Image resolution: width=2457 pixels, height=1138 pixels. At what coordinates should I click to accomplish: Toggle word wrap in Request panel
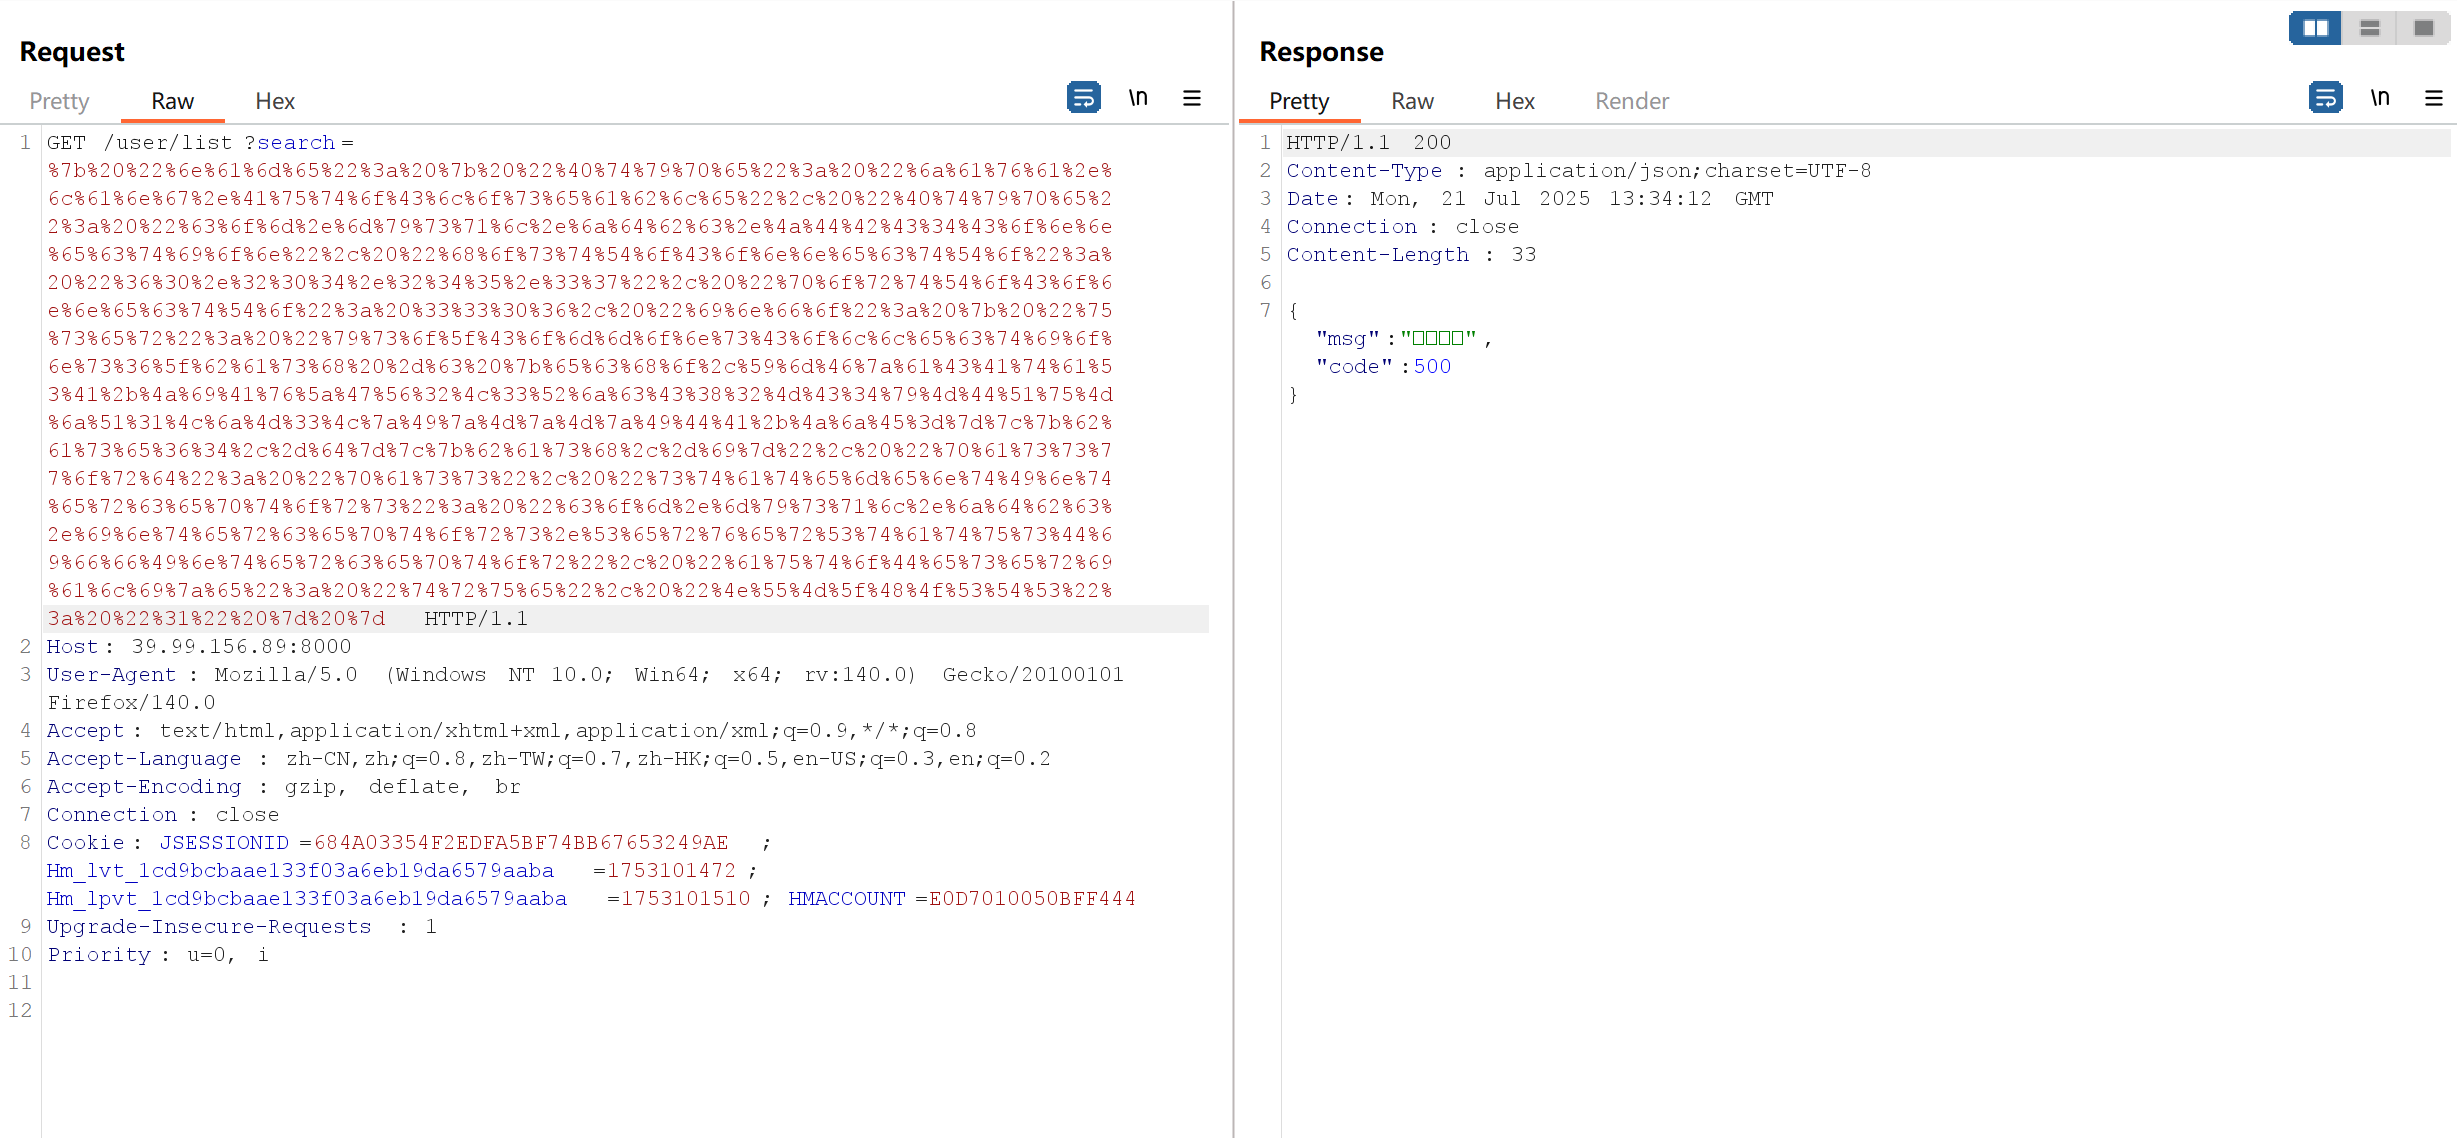click(x=1083, y=98)
